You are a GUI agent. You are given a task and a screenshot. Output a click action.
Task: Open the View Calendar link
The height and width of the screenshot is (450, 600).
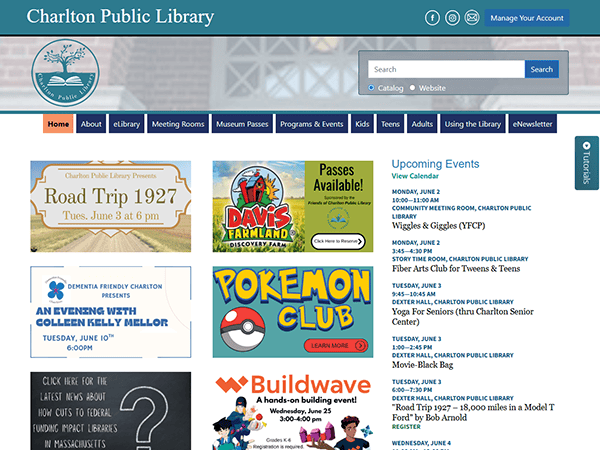415,176
